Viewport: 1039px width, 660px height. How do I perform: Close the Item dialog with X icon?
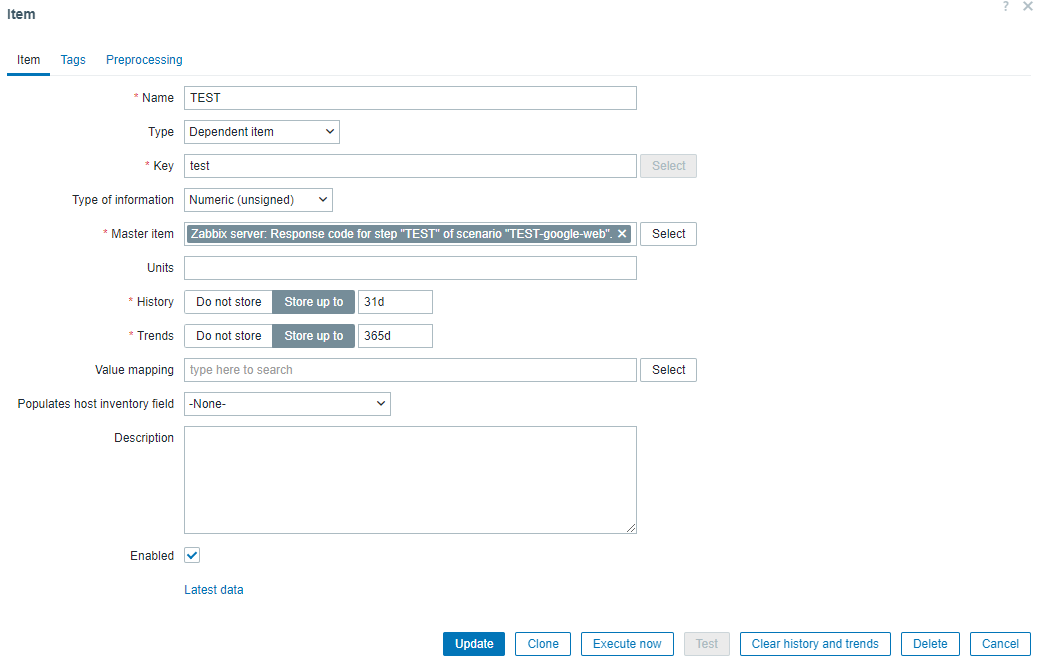1027,7
